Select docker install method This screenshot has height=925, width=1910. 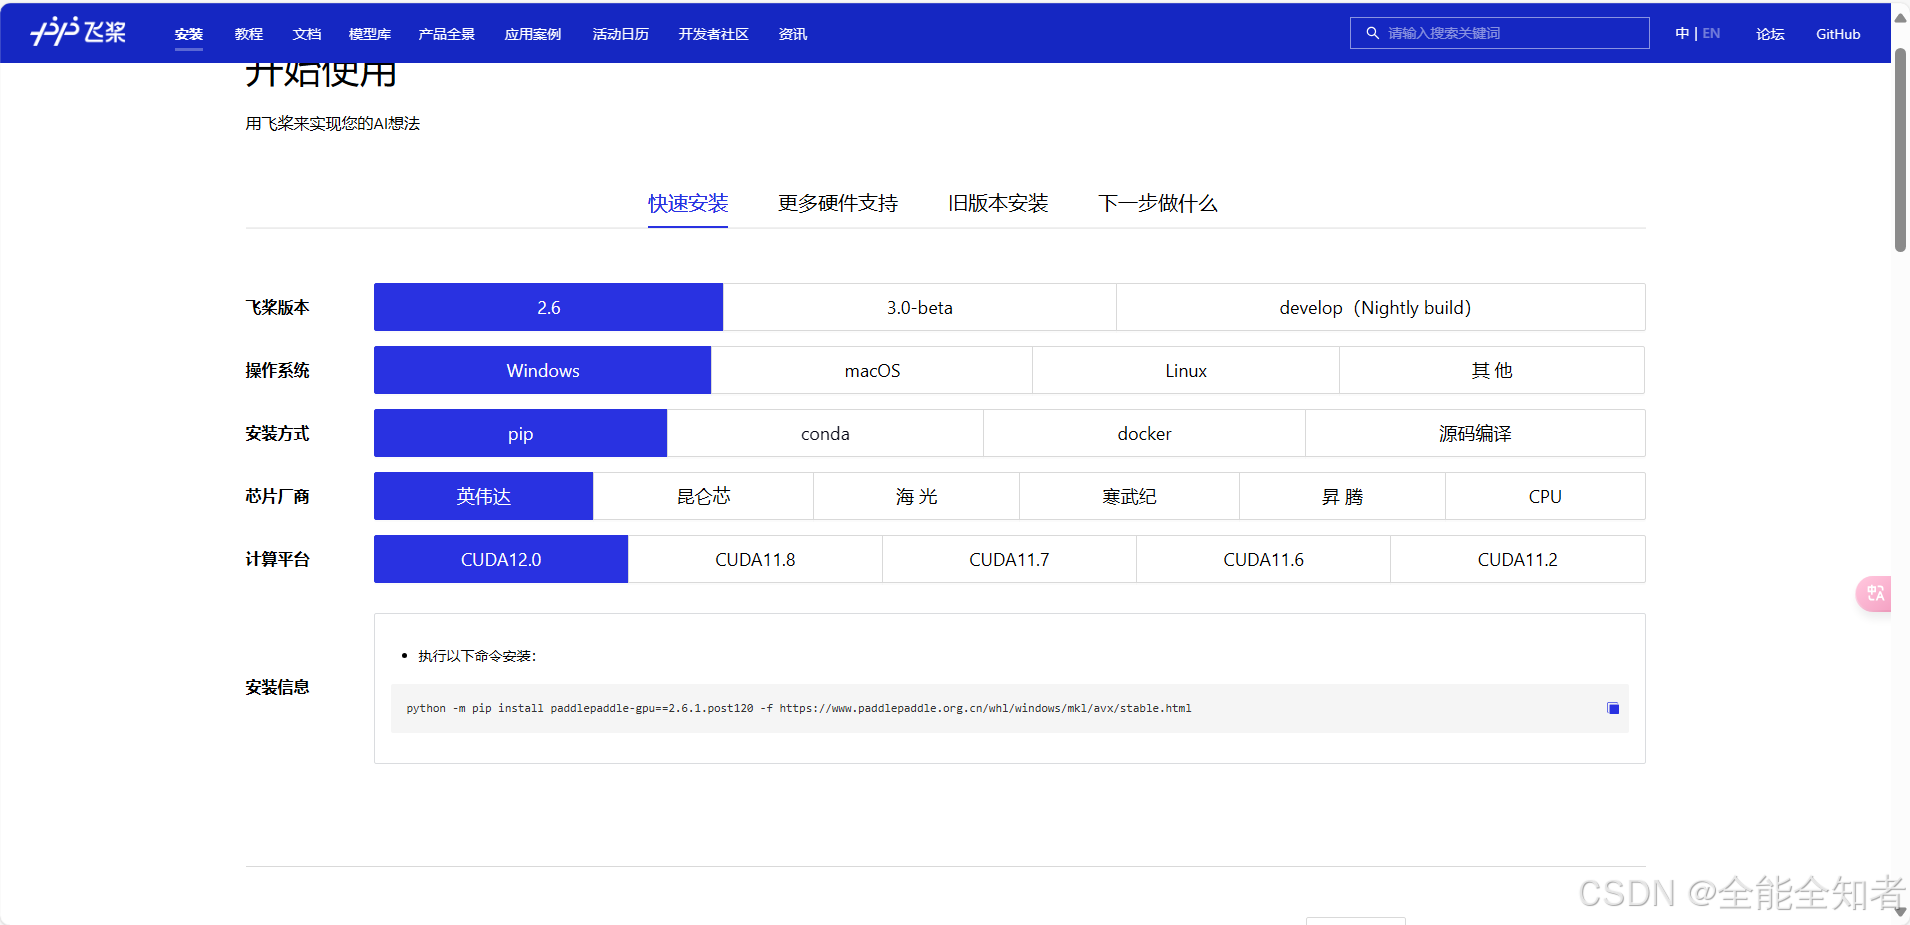click(1144, 433)
